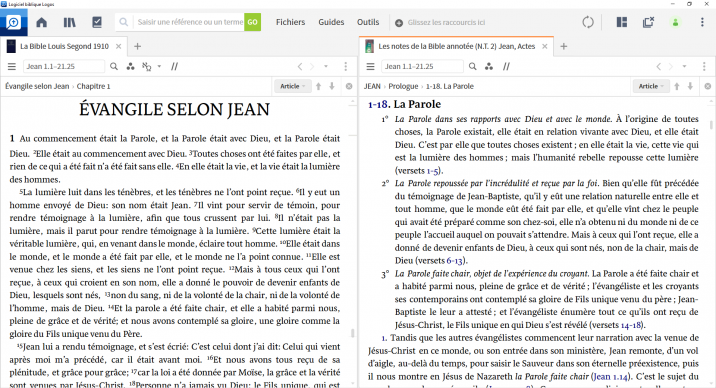Image resolution: width=716 pixels, height=388 pixels.
Task: Go to the Home page icon
Action: (x=42, y=22)
